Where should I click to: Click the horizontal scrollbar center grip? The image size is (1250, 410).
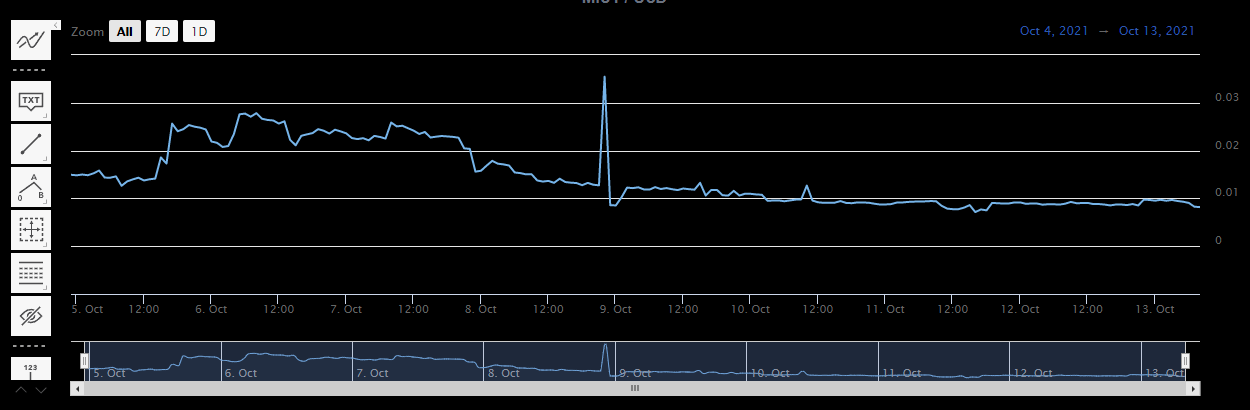(635, 388)
